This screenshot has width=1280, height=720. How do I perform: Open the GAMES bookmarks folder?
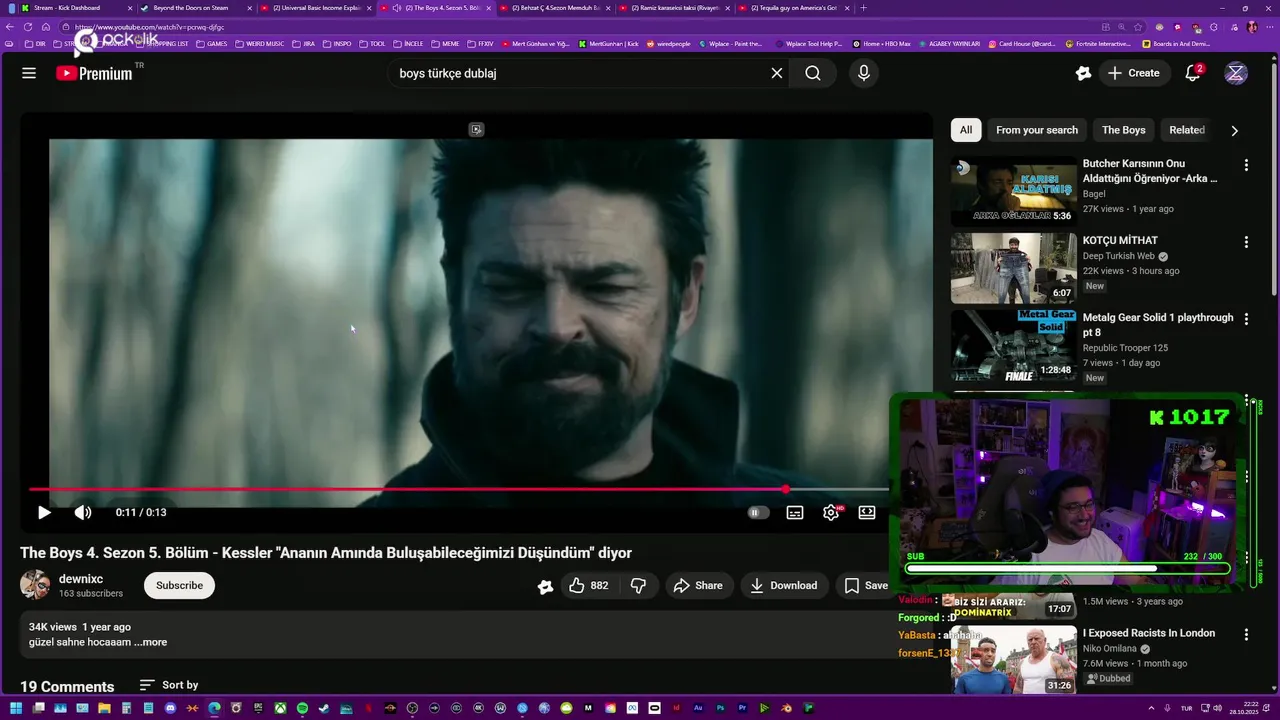click(212, 44)
